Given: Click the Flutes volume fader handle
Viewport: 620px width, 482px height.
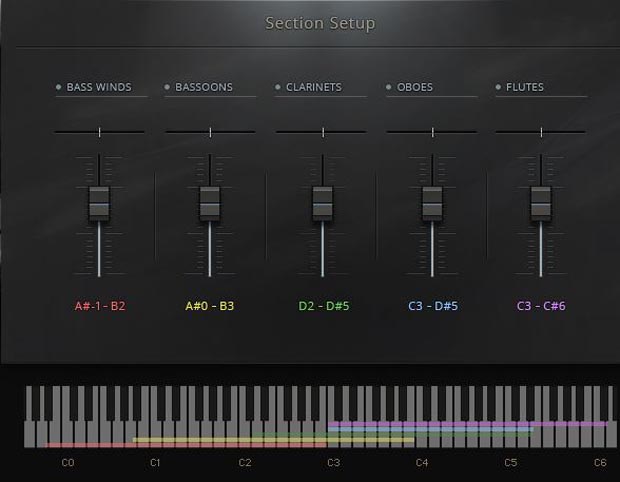Looking at the screenshot, I should pyautogui.click(x=541, y=203).
